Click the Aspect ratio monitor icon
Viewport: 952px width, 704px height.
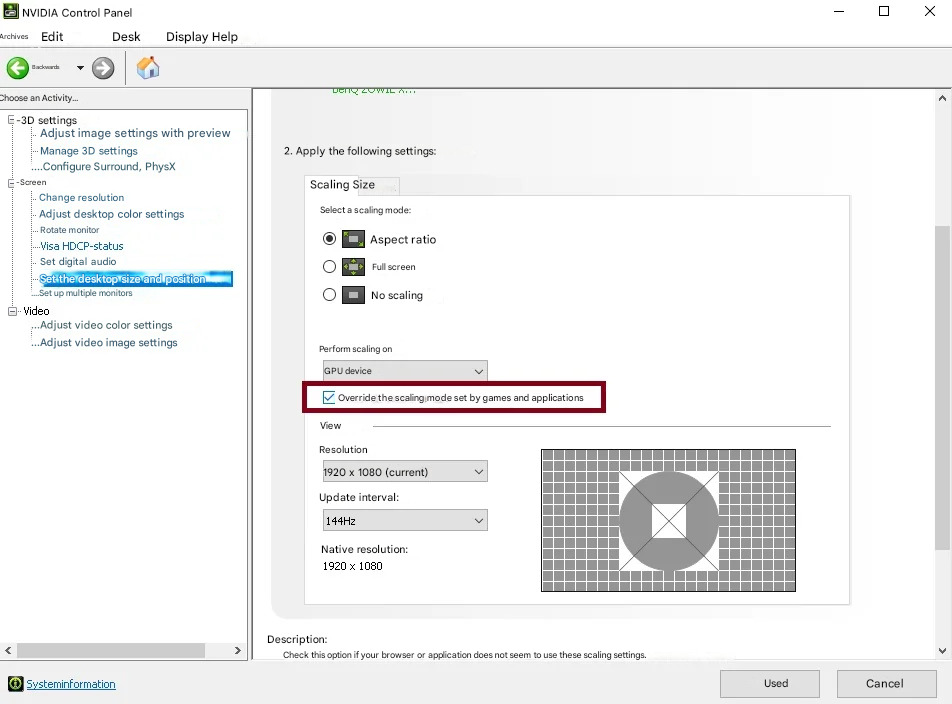(353, 239)
